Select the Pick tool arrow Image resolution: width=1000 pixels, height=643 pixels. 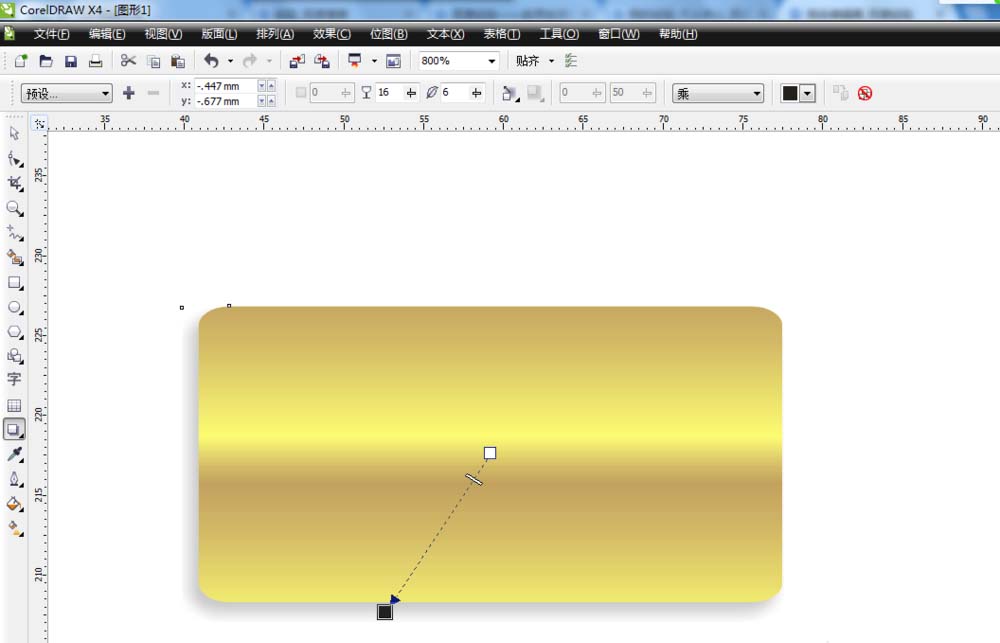(14, 133)
